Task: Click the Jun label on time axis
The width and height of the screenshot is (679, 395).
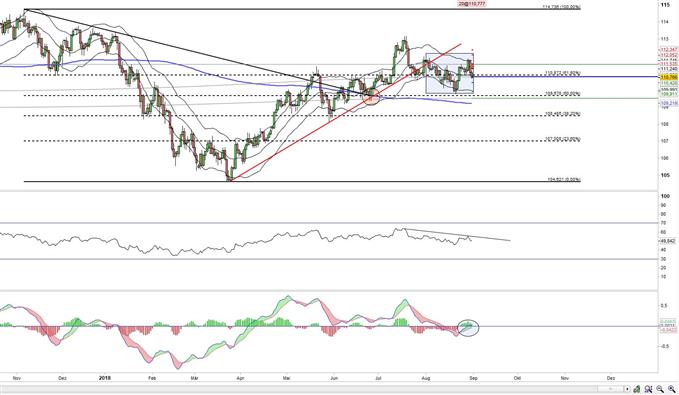Action: (x=333, y=378)
